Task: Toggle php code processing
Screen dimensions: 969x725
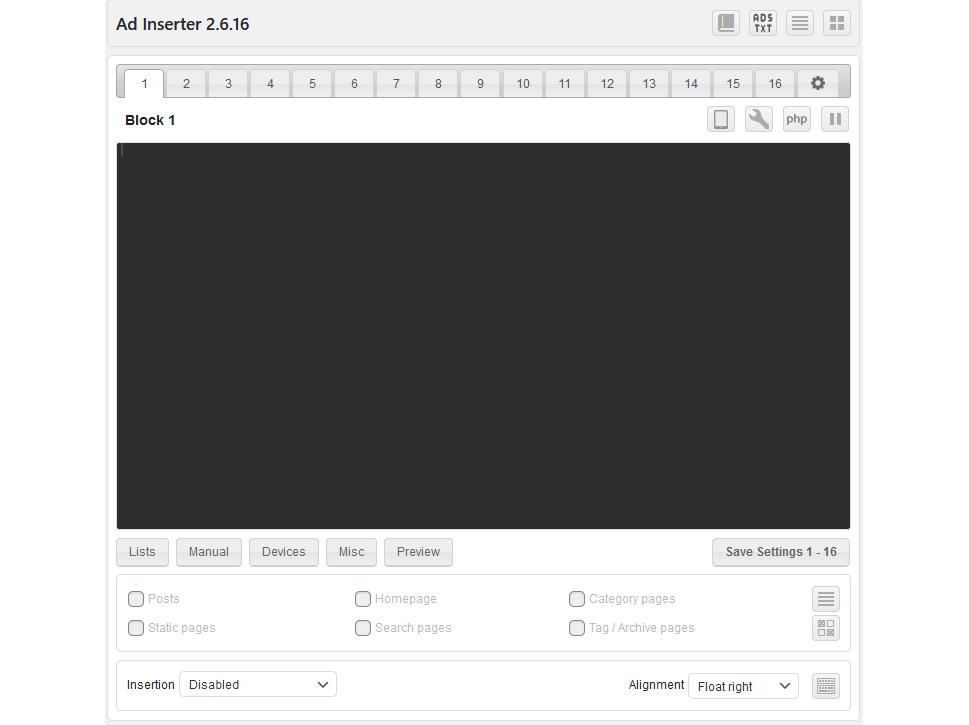Action: click(797, 119)
